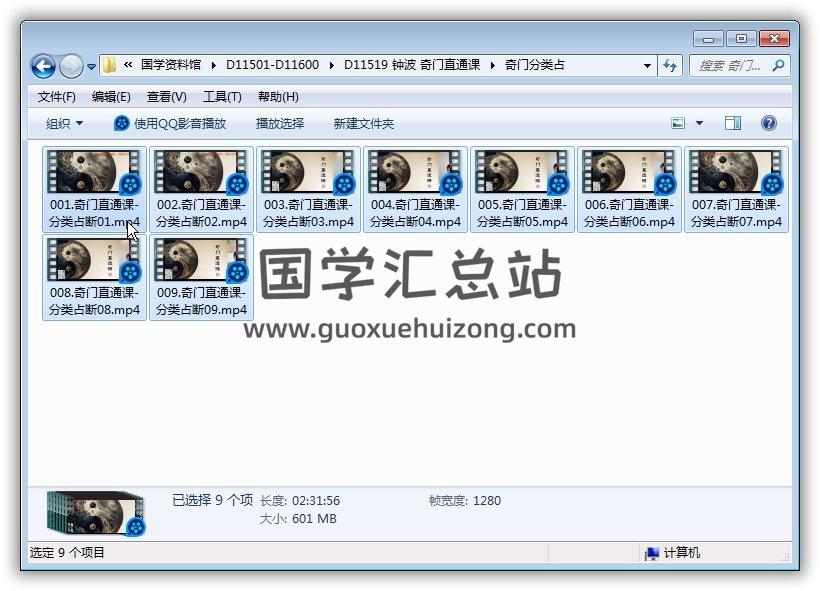Screen dimensions: 820x591
Task: Refresh the folder view
Action: [x=670, y=66]
